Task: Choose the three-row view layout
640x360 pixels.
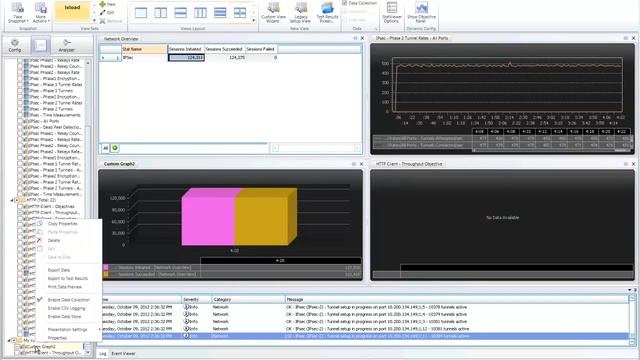Action: [x=220, y=13]
